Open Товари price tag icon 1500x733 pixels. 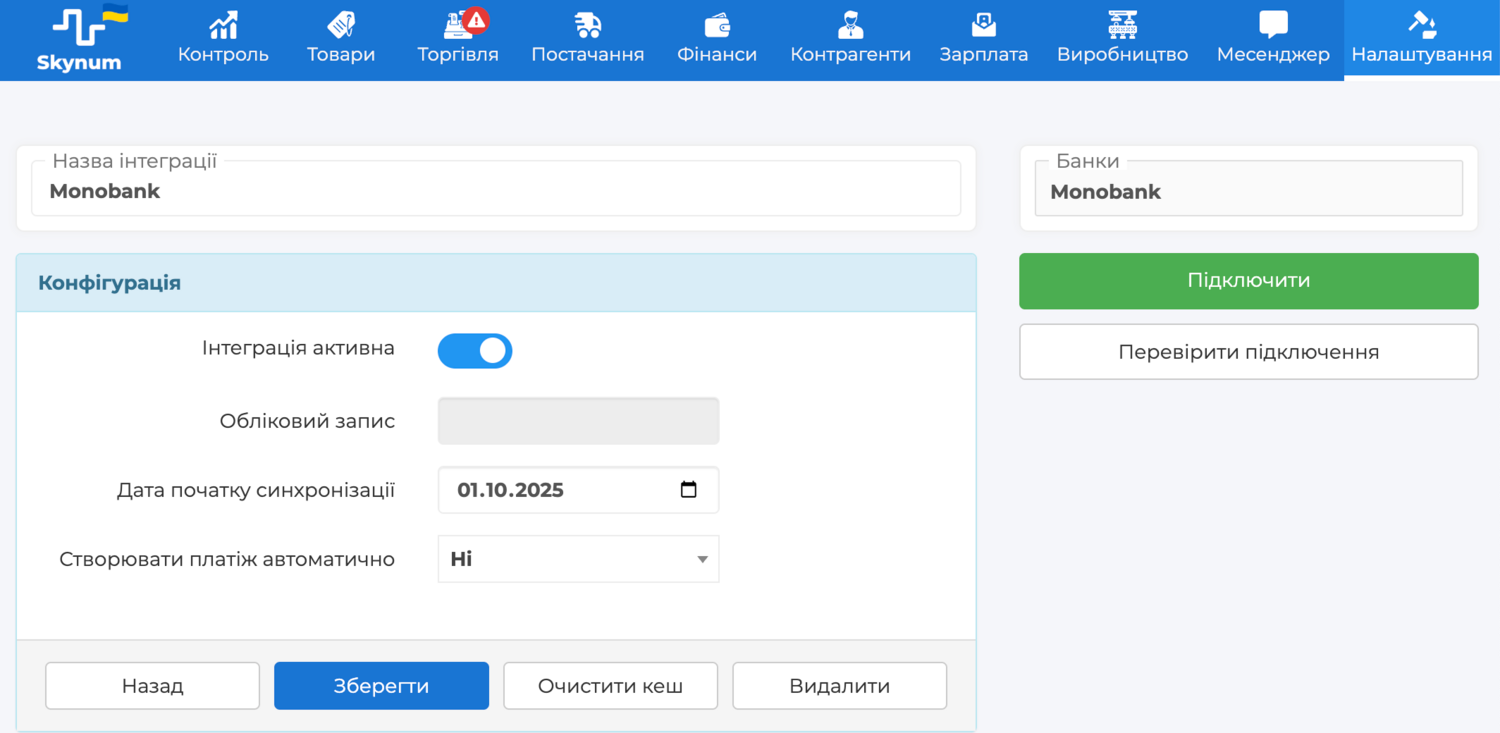pos(341,24)
